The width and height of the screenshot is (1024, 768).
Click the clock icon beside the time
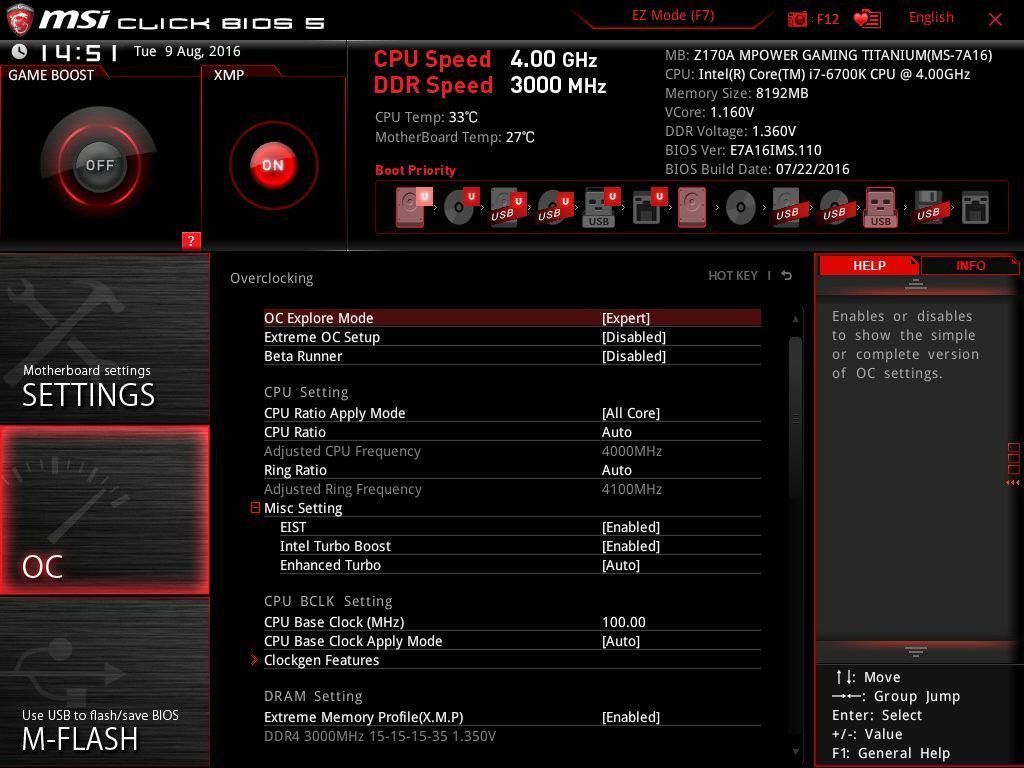19,52
